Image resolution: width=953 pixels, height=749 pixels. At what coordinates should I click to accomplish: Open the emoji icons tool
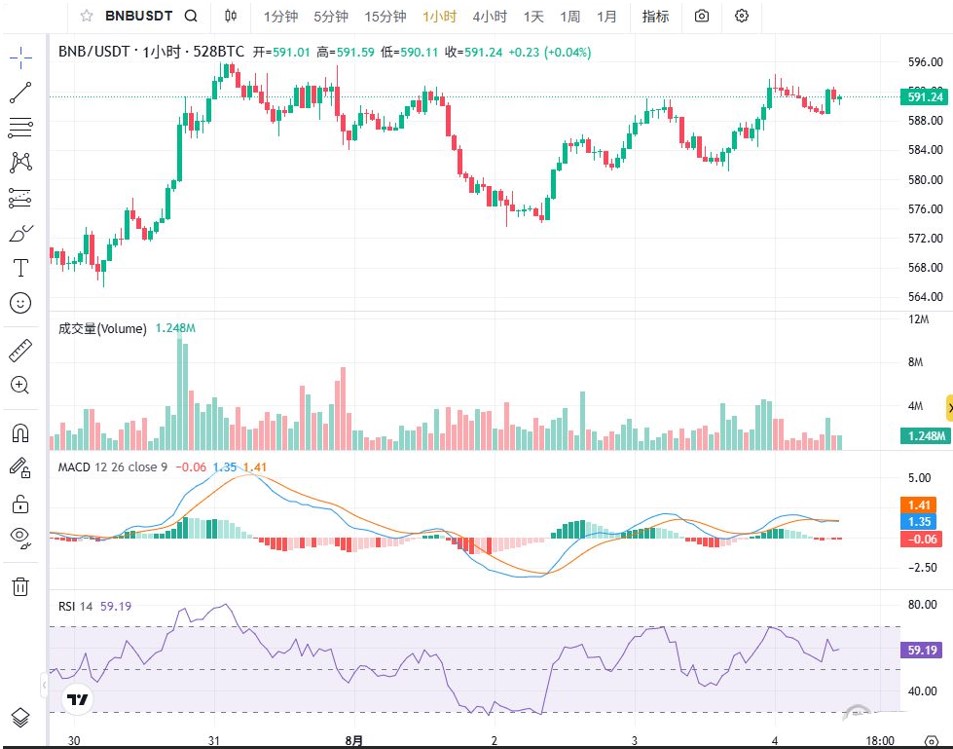(20, 303)
